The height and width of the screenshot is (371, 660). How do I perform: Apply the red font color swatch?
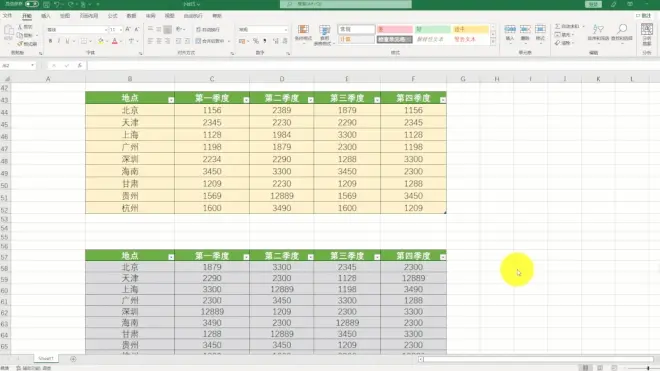(114, 41)
